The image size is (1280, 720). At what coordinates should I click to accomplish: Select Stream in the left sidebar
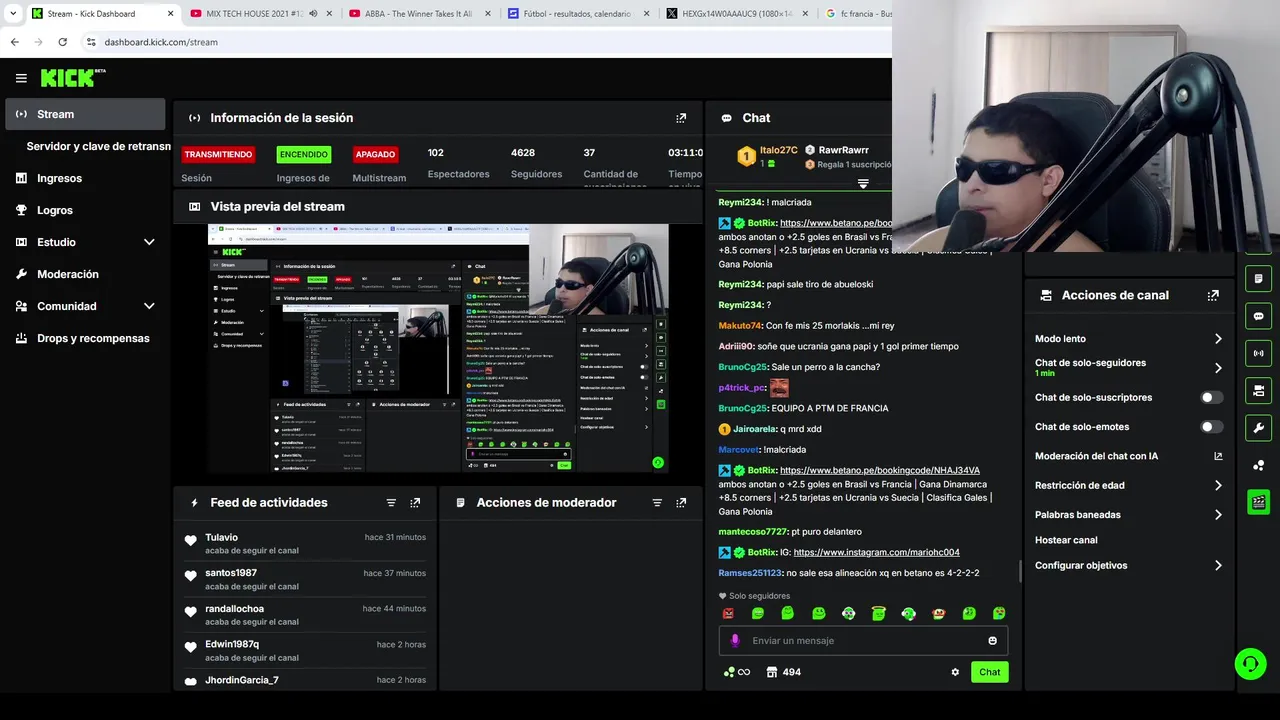pos(85,114)
